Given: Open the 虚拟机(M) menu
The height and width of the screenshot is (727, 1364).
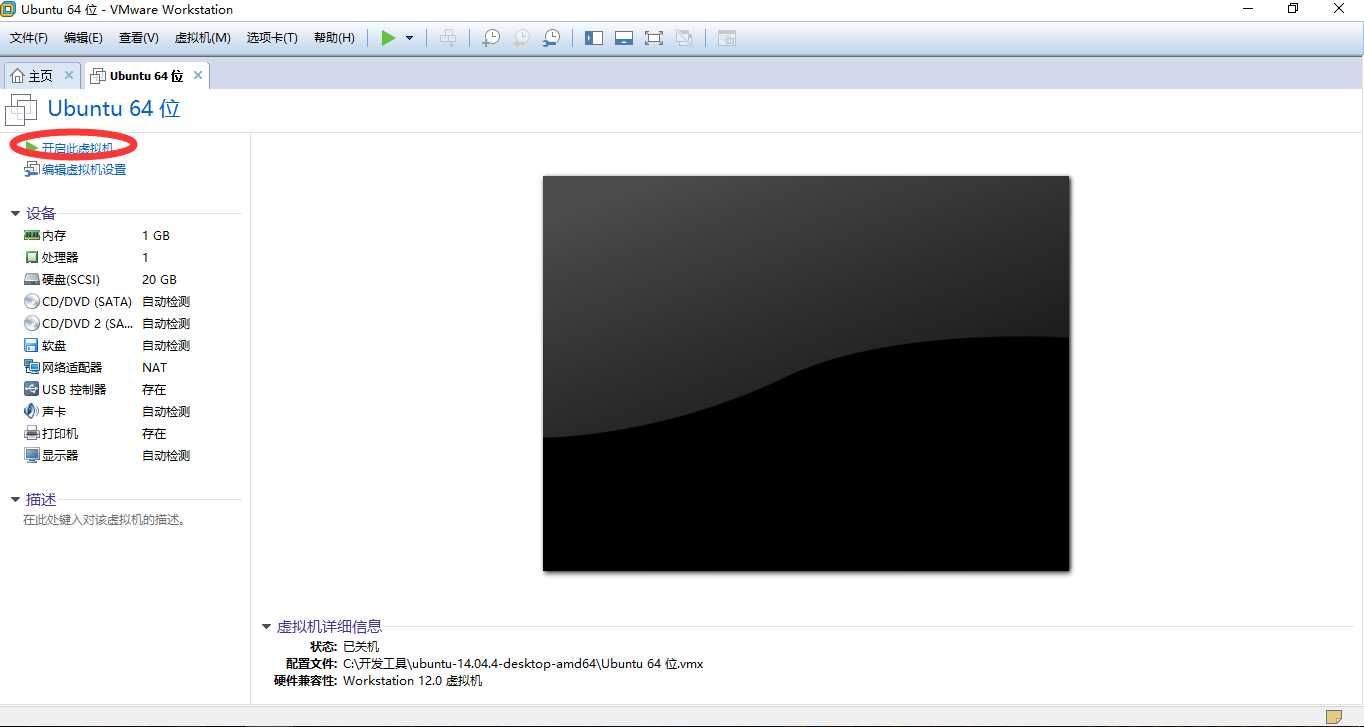Looking at the screenshot, I should [x=202, y=38].
